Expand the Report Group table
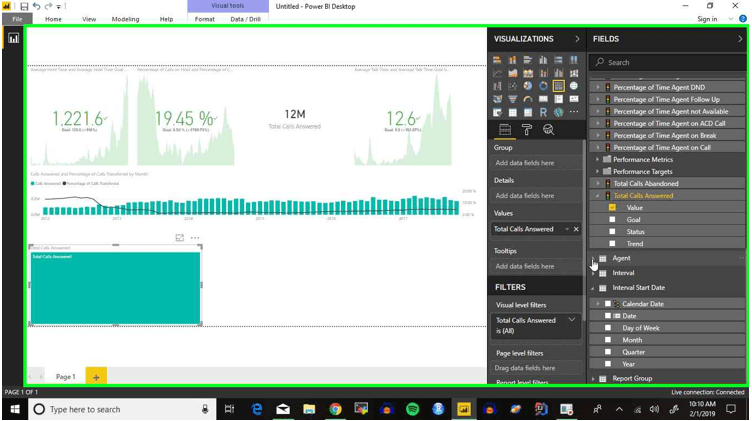This screenshot has height=421, width=752. (593, 378)
